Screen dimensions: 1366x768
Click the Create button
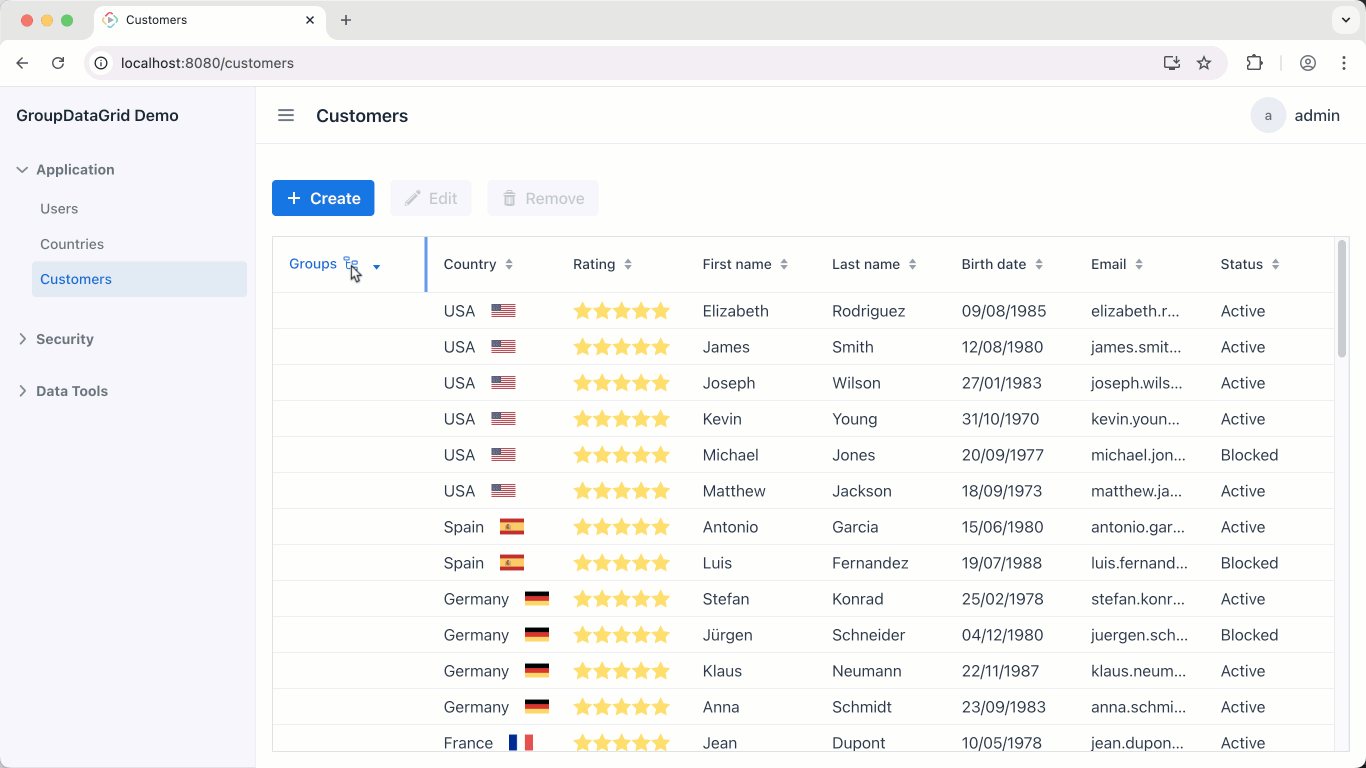click(x=323, y=198)
